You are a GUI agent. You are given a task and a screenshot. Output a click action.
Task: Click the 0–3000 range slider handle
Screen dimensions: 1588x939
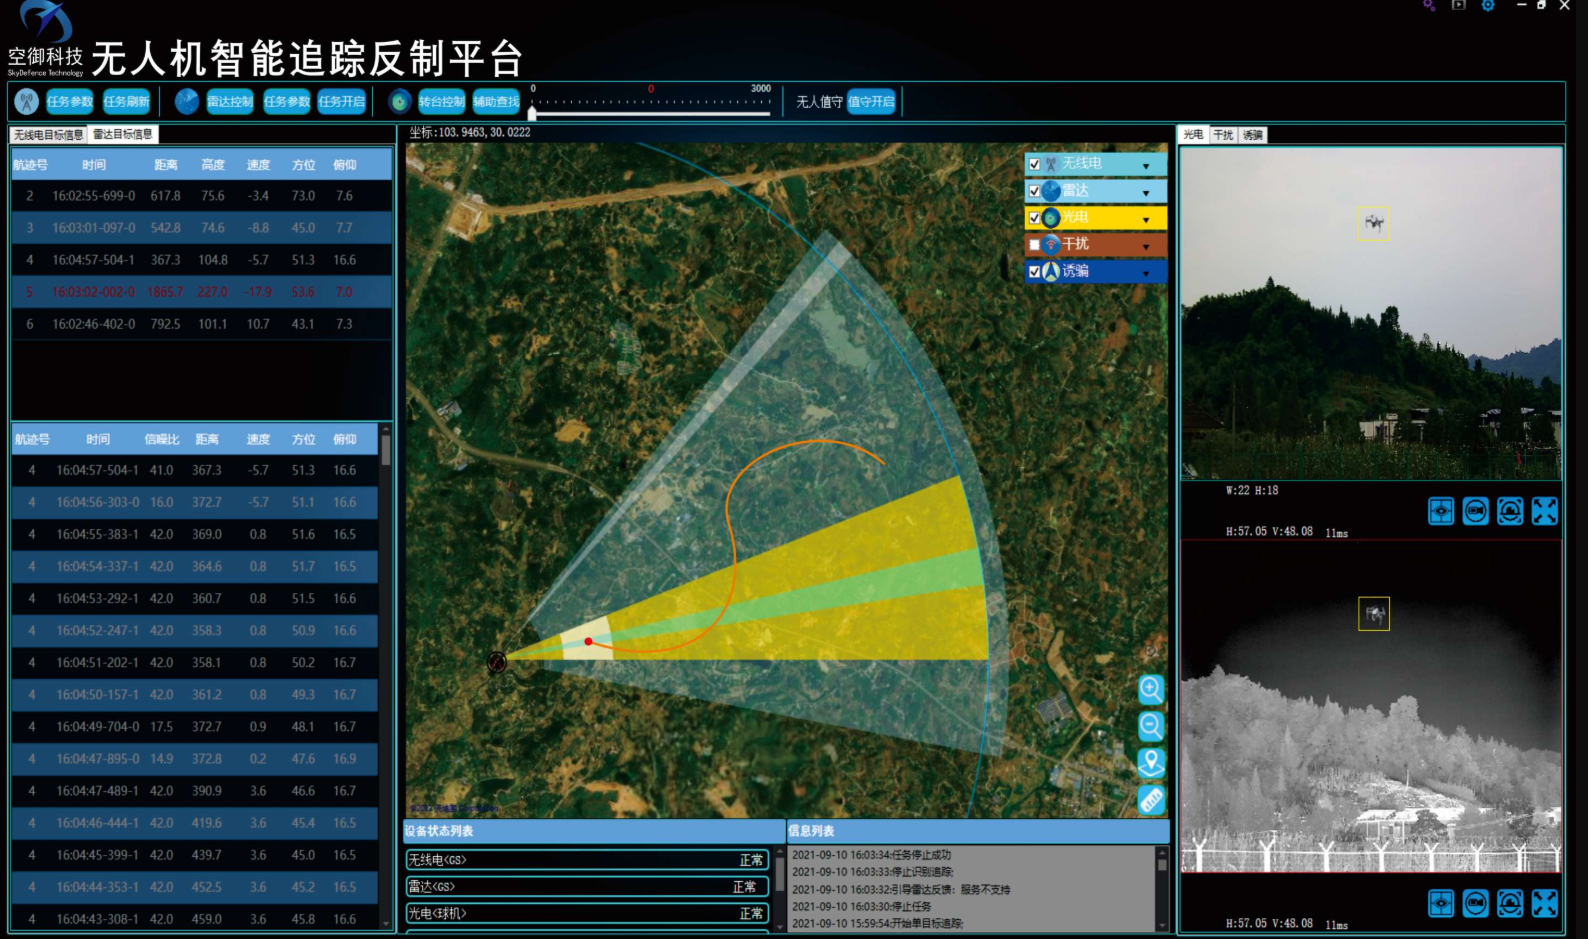coord(532,113)
